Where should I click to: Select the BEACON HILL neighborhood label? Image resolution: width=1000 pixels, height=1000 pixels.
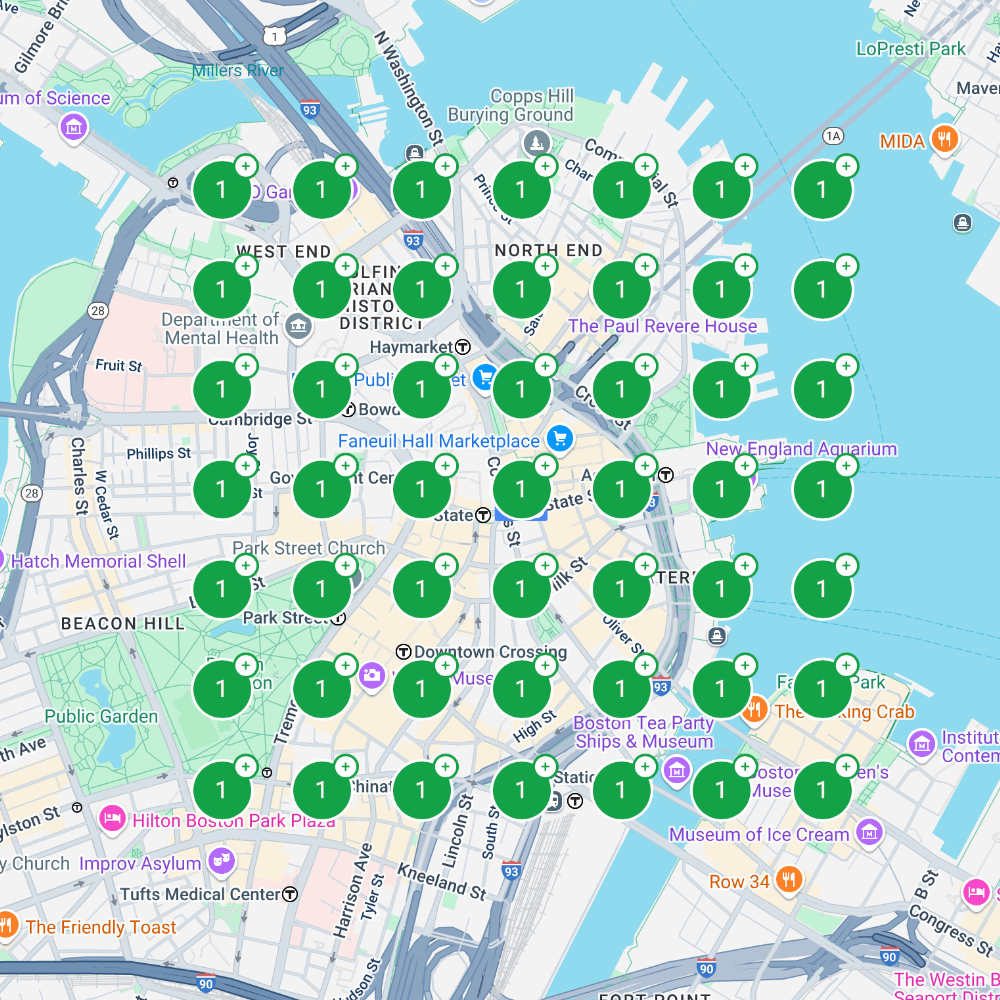coord(123,623)
